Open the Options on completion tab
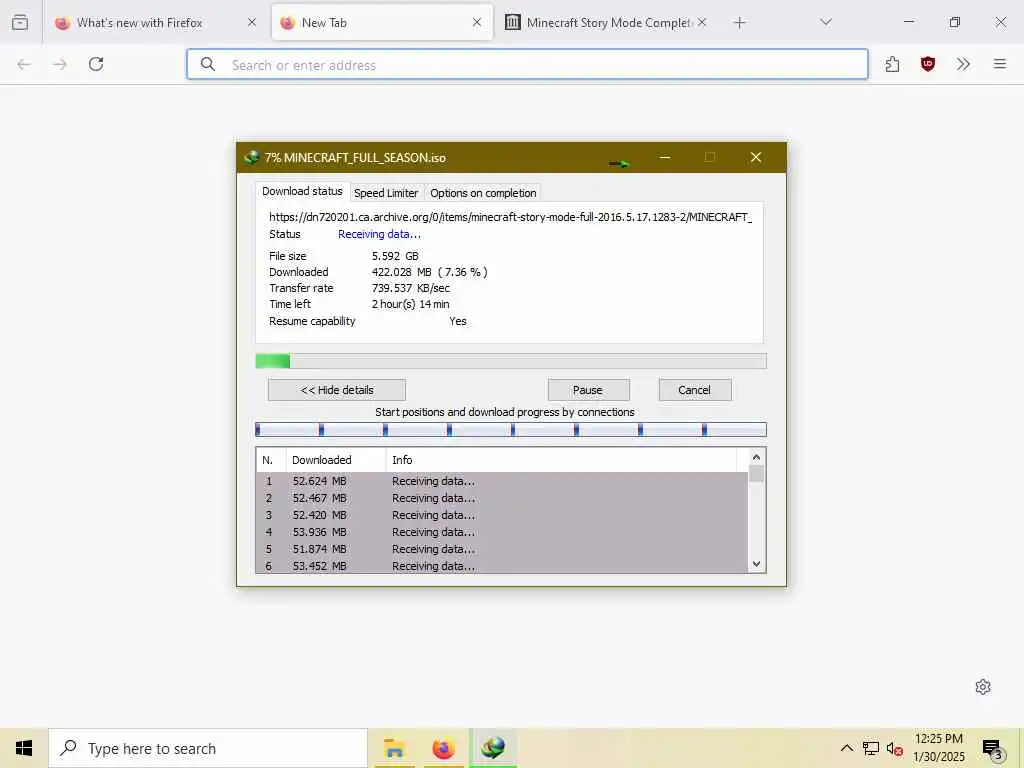The width and height of the screenshot is (1024, 768). (483, 193)
